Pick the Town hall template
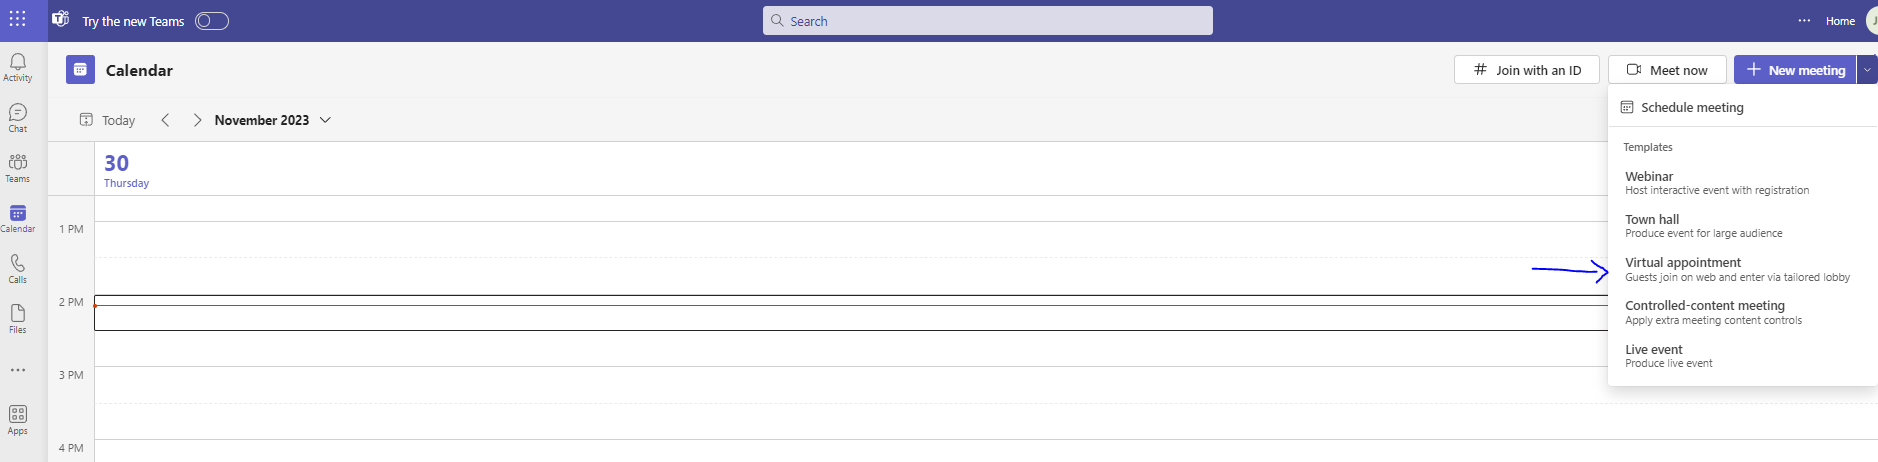 tap(1703, 226)
